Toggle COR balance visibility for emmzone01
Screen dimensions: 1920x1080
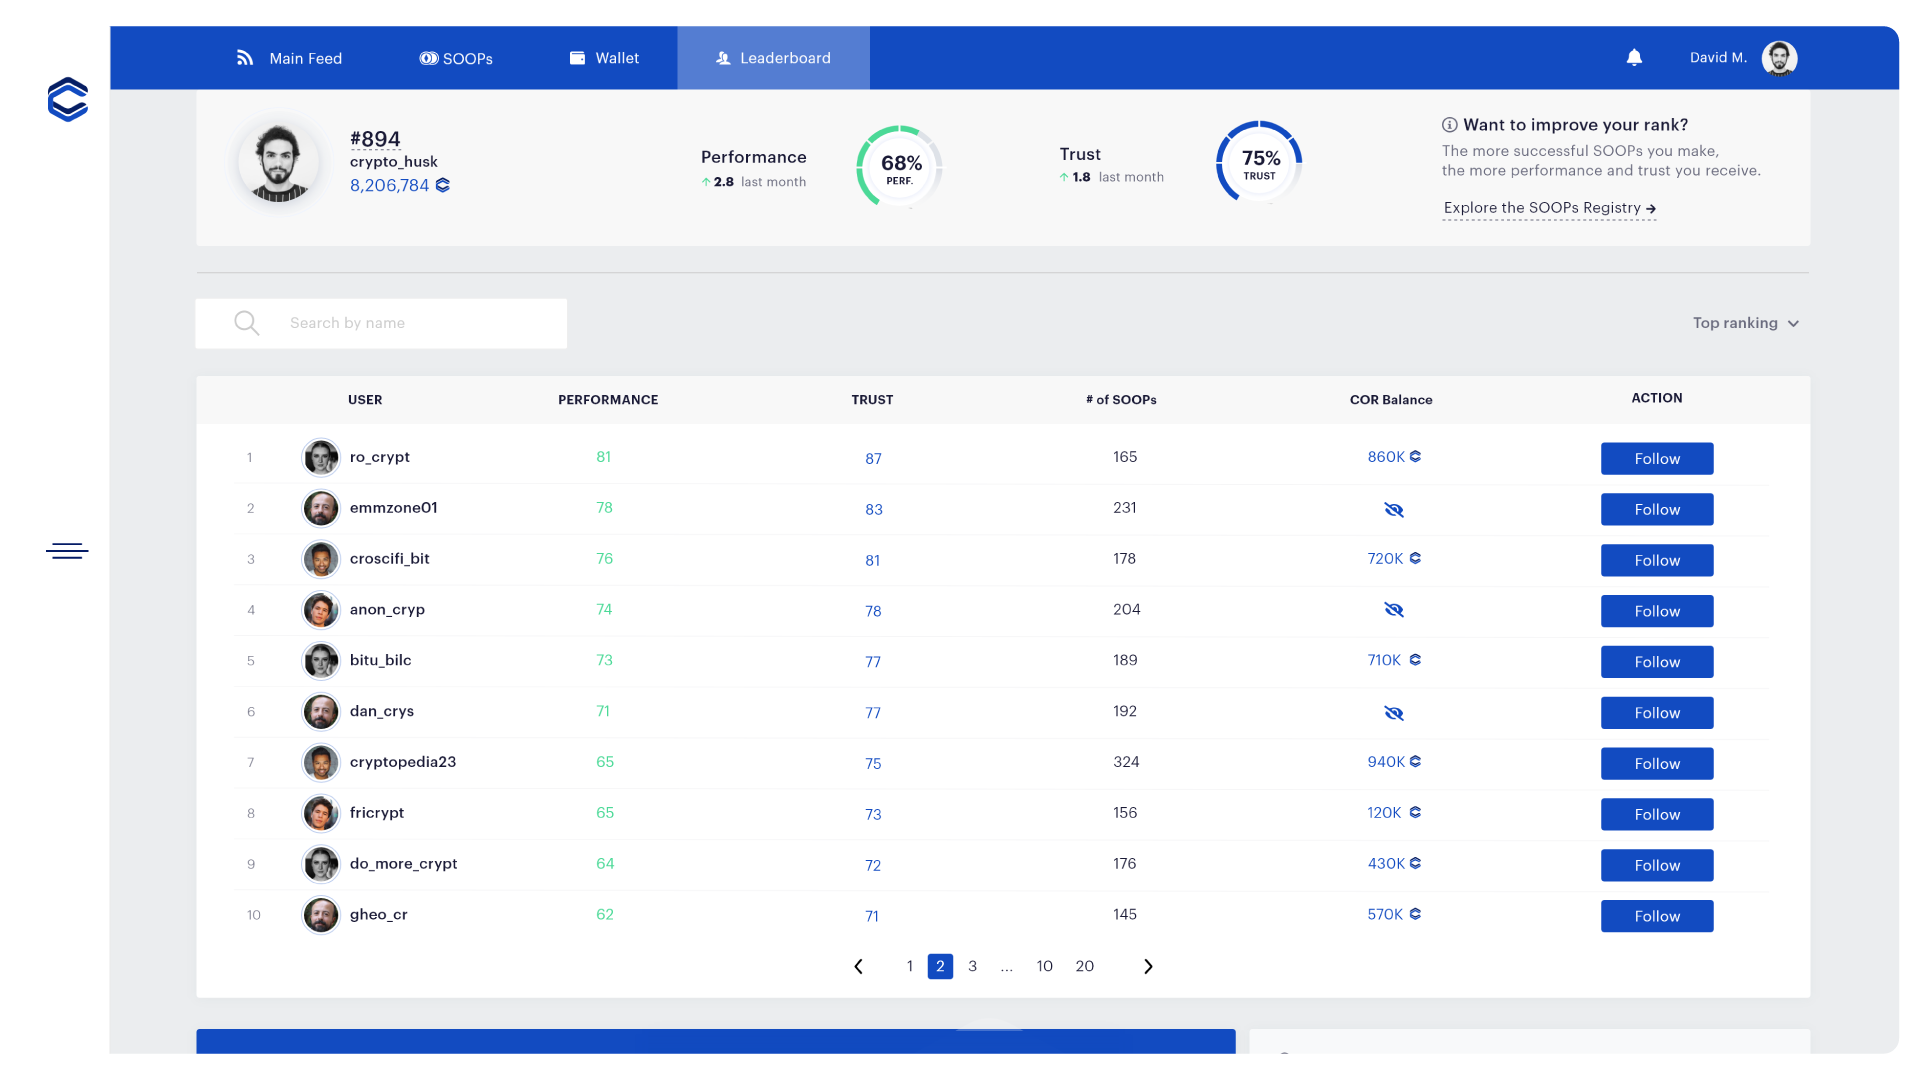pos(1393,509)
